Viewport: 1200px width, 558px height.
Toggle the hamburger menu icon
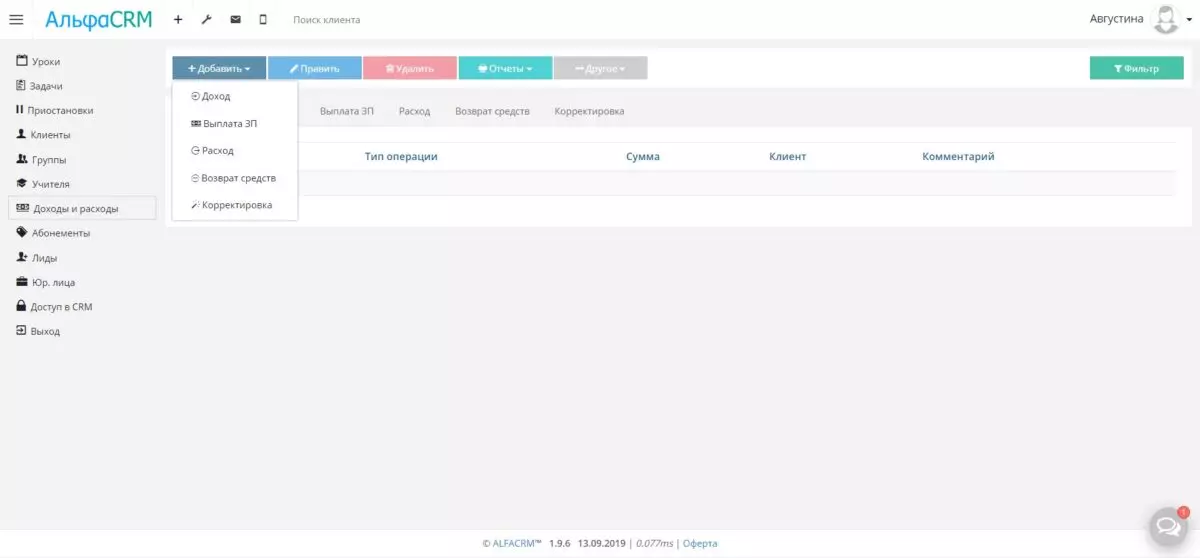tap(16, 20)
